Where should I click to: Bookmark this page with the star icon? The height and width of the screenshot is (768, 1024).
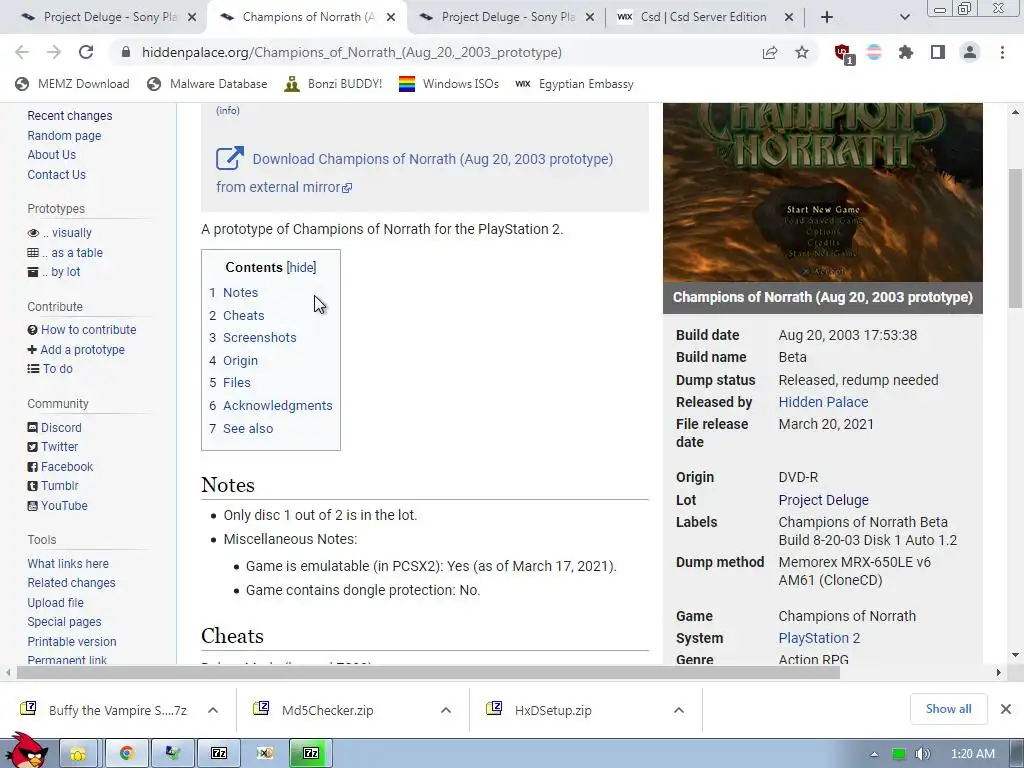802,52
